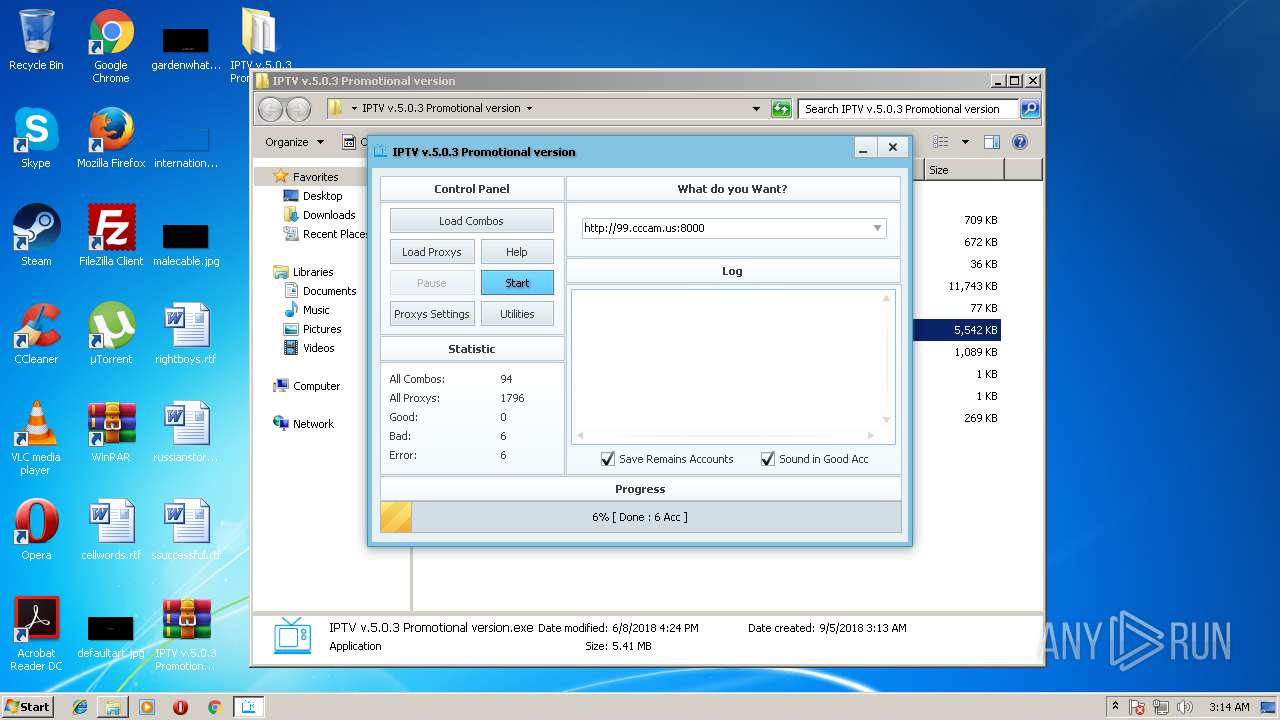Expand the server URL dropdown arrow
The image size is (1280, 720).
tap(877, 228)
